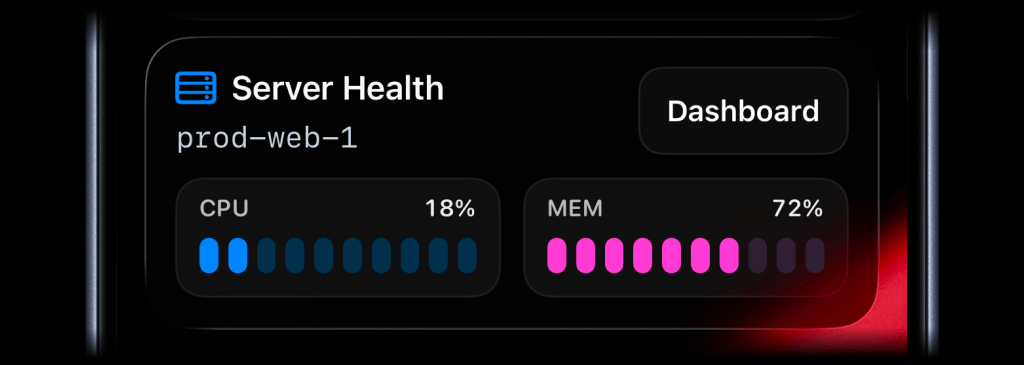Click the last dim CPU bar segment
Image resolution: width=1024 pixels, height=365 pixels.
pos(467,255)
